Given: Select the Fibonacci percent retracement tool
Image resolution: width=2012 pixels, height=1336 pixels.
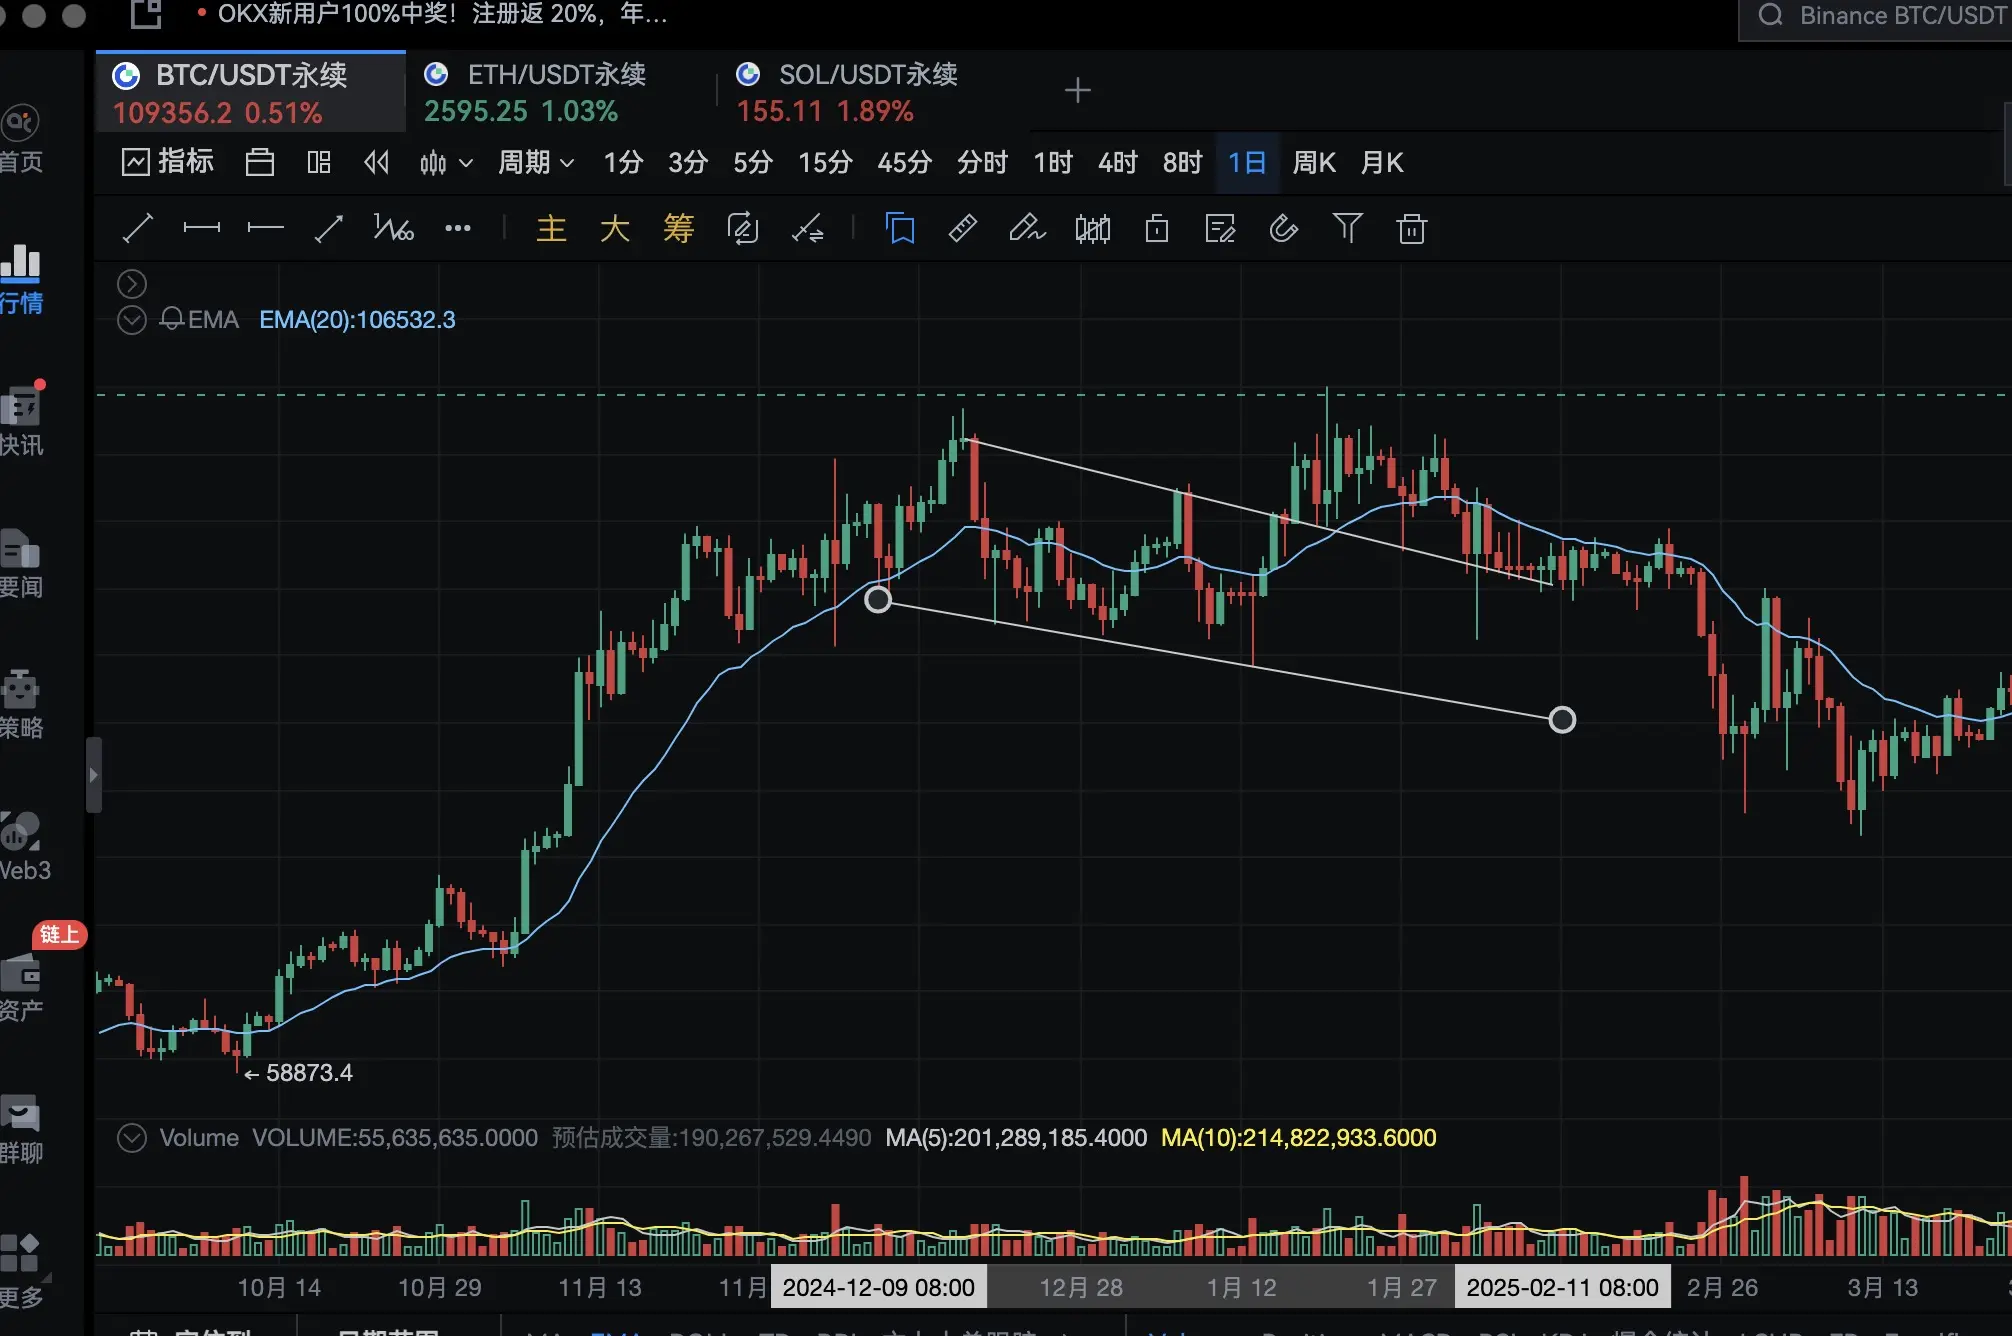Looking at the screenshot, I should [393, 229].
